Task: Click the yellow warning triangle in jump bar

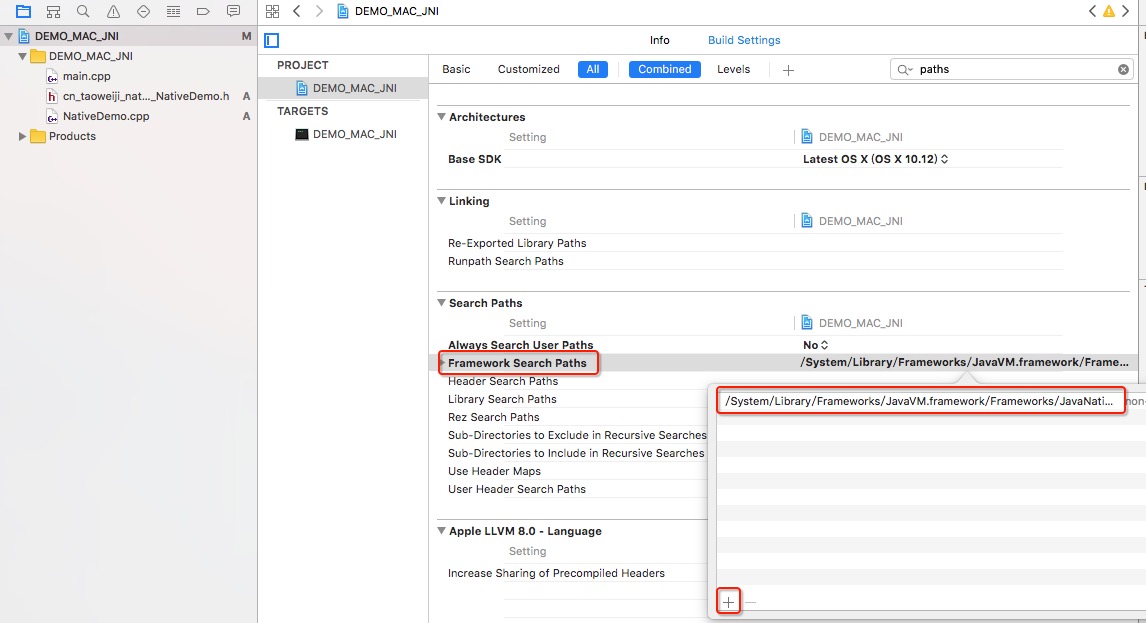Action: (1109, 11)
